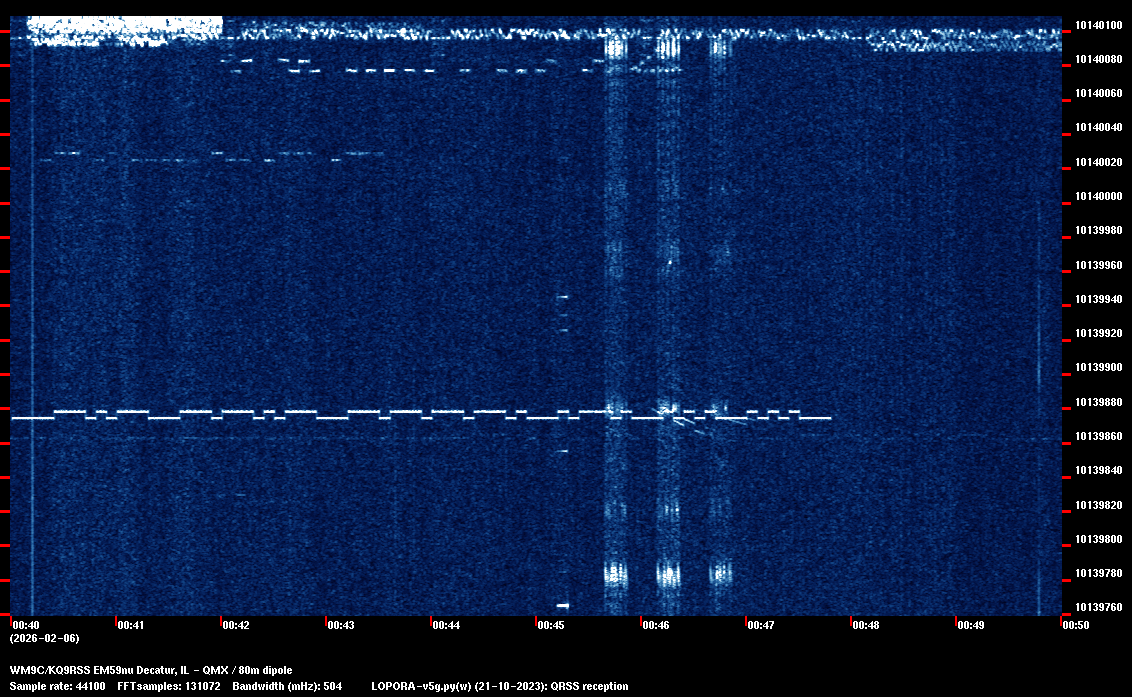
Task: Click the 10139980 frequency label
Action: click(x=1098, y=230)
